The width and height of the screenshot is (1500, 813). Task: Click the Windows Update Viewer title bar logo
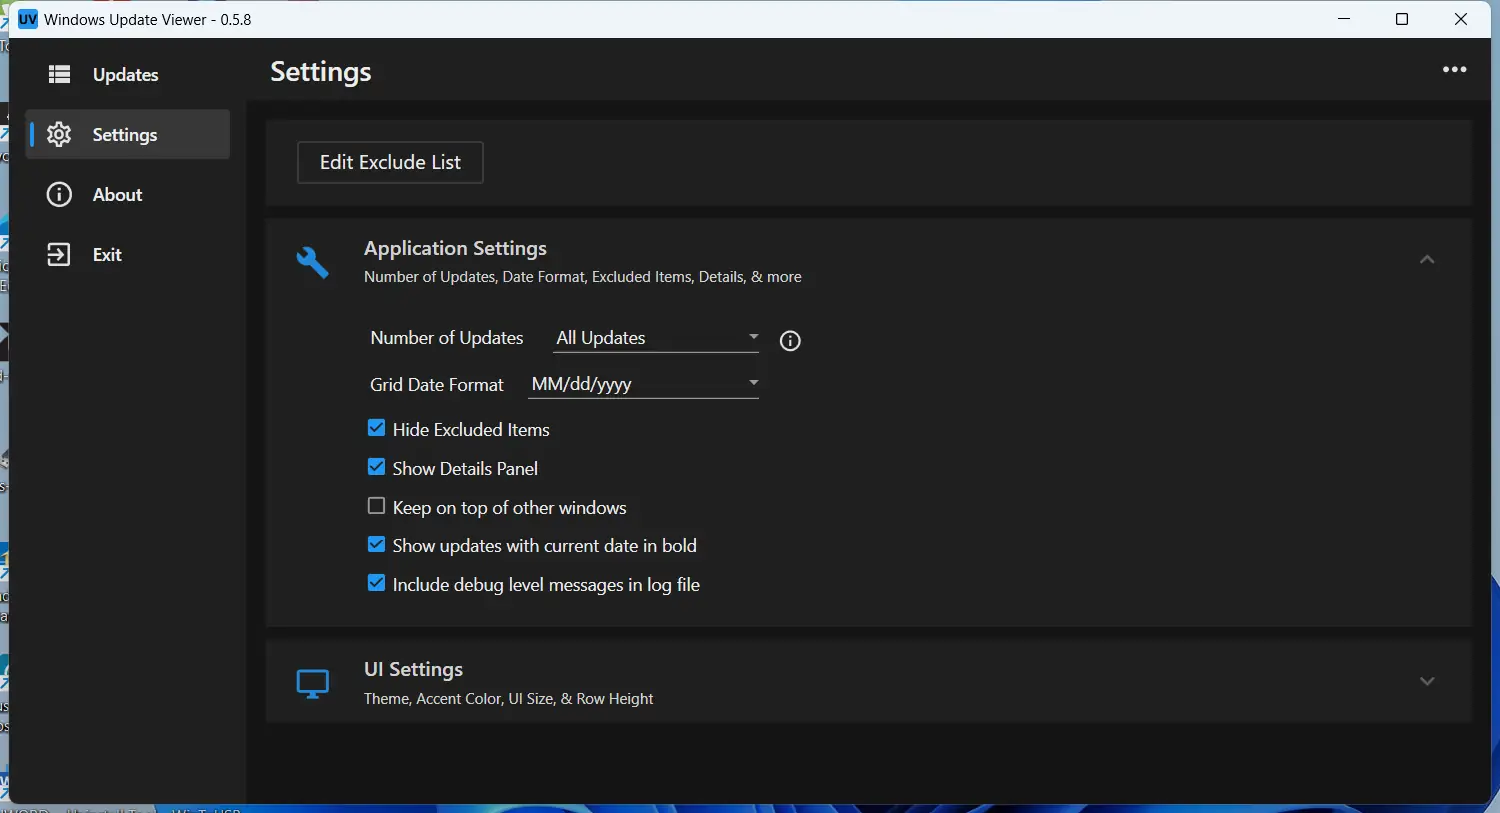point(28,20)
